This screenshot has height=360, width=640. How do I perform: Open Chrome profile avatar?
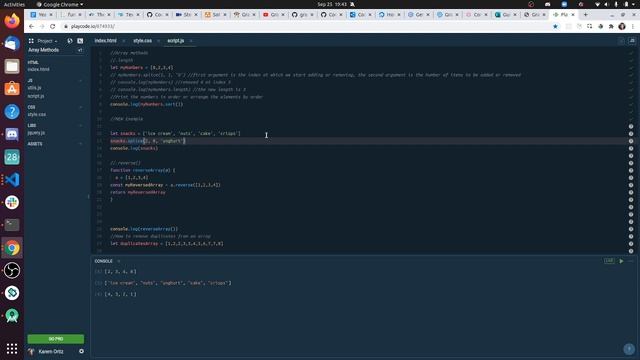click(622, 26)
